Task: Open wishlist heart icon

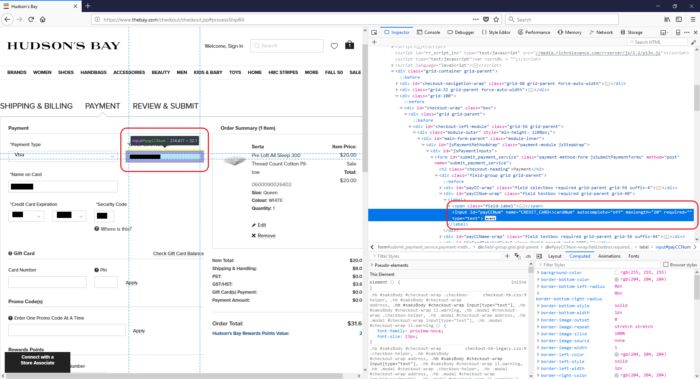Action: (x=334, y=46)
